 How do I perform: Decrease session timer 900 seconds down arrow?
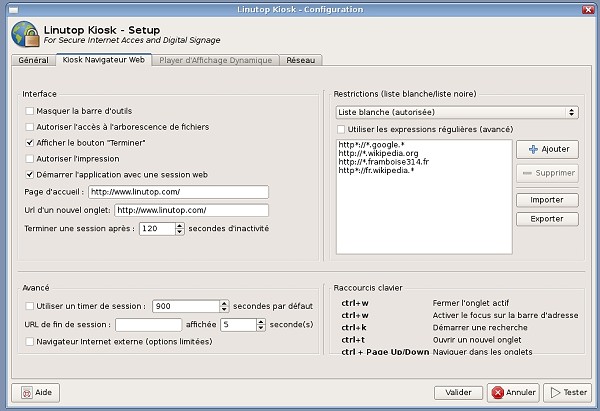point(224,309)
